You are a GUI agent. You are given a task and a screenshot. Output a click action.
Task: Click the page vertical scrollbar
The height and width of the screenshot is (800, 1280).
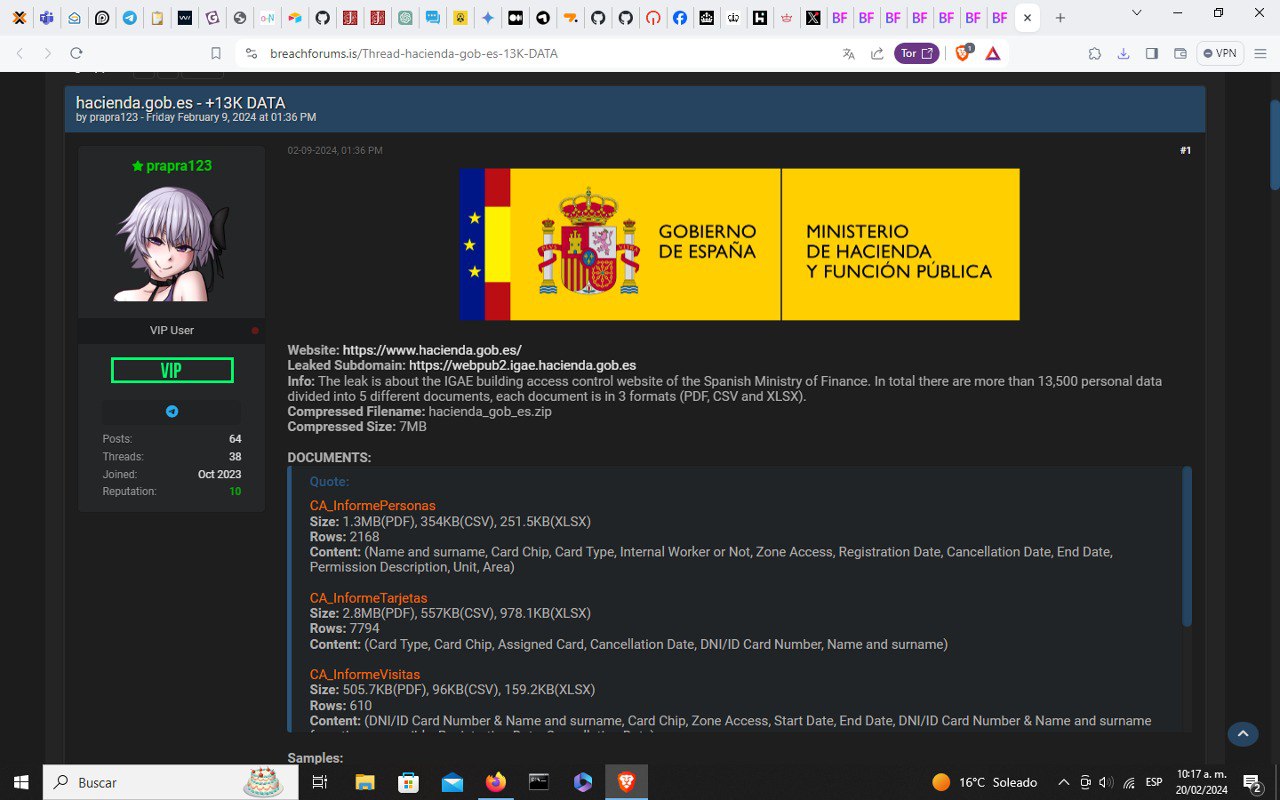(x=1274, y=145)
